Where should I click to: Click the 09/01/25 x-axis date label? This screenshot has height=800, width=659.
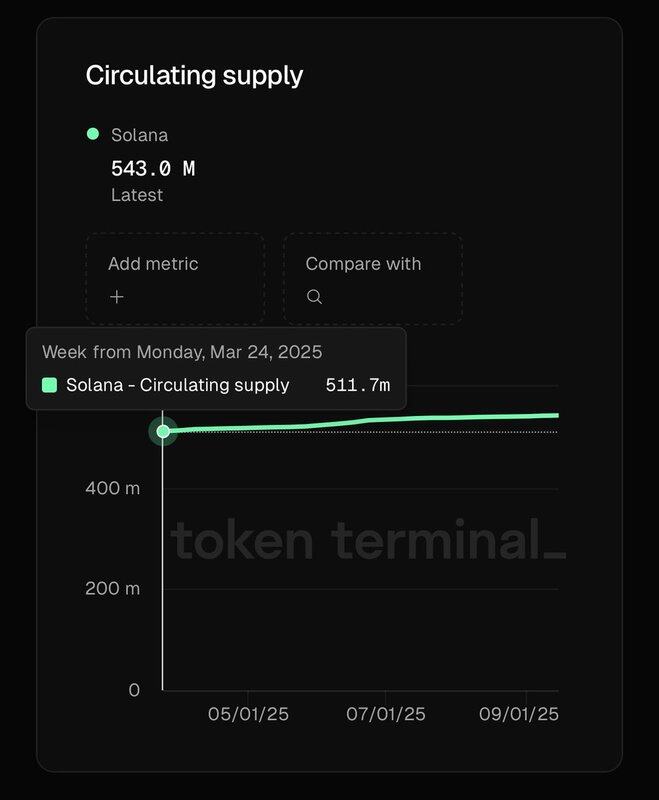coord(519,714)
